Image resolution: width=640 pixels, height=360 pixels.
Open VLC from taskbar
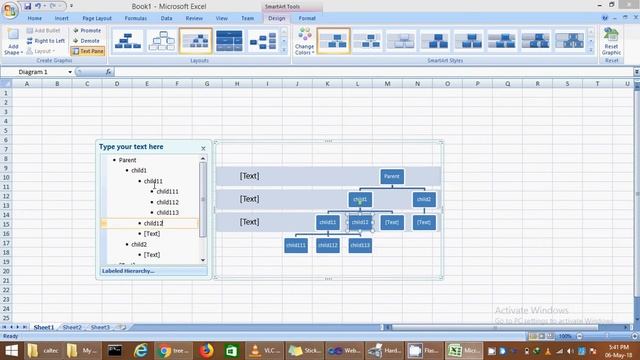(x=264, y=351)
